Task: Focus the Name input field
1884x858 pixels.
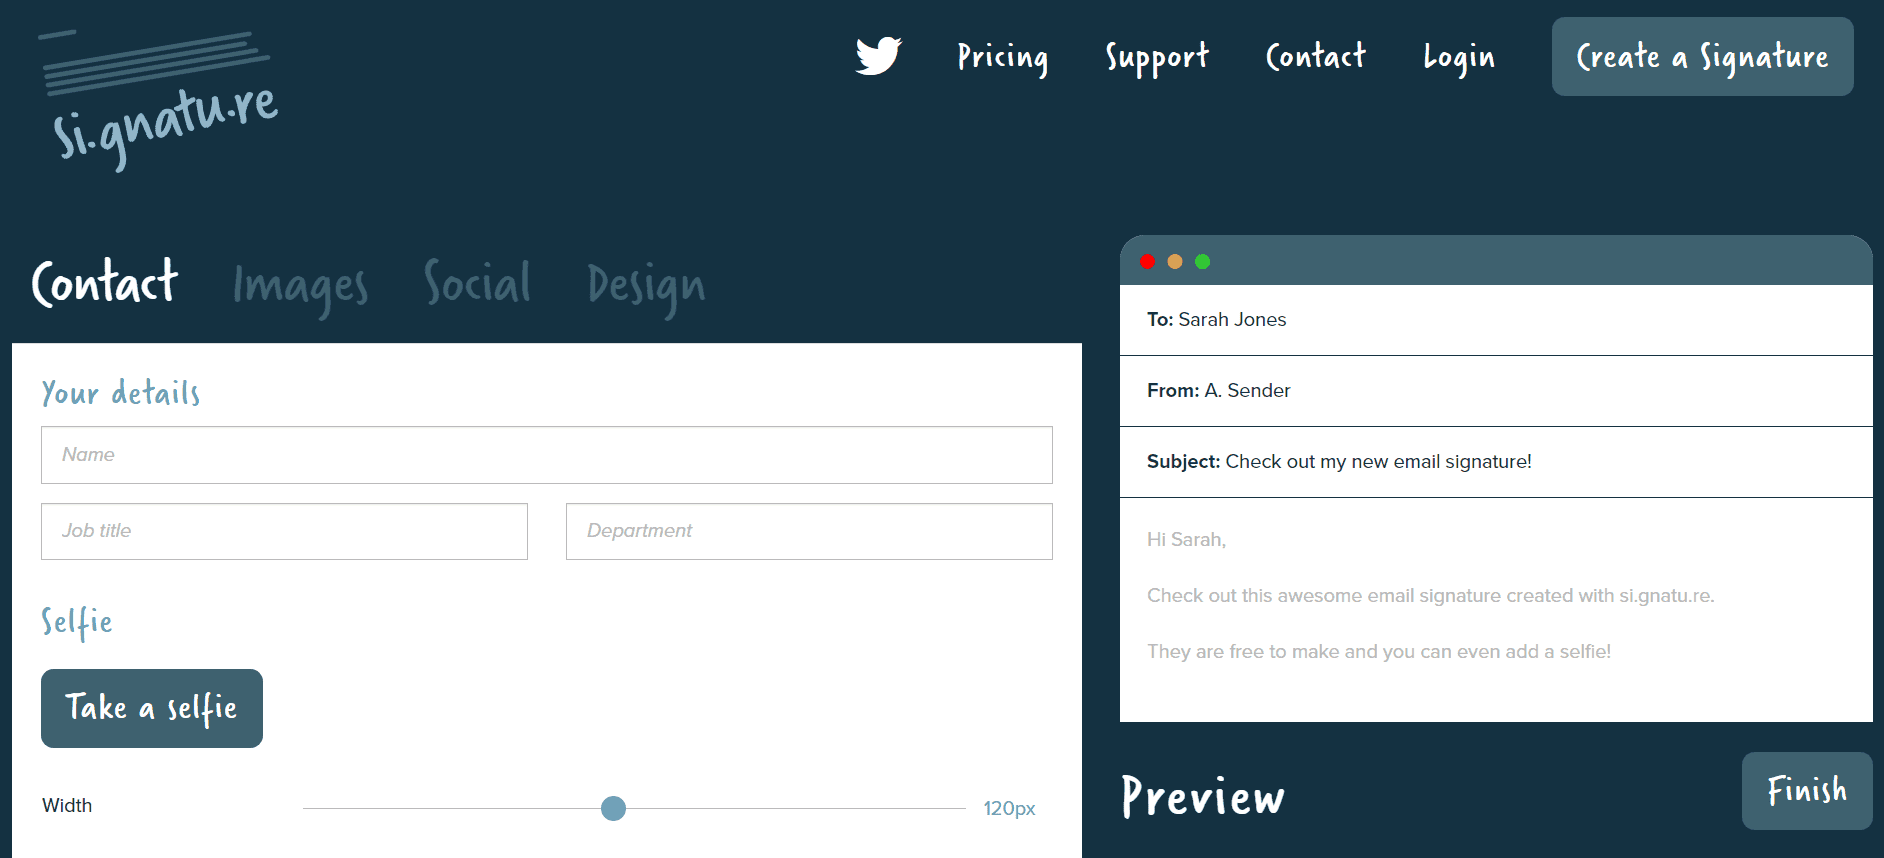Action: (x=546, y=455)
